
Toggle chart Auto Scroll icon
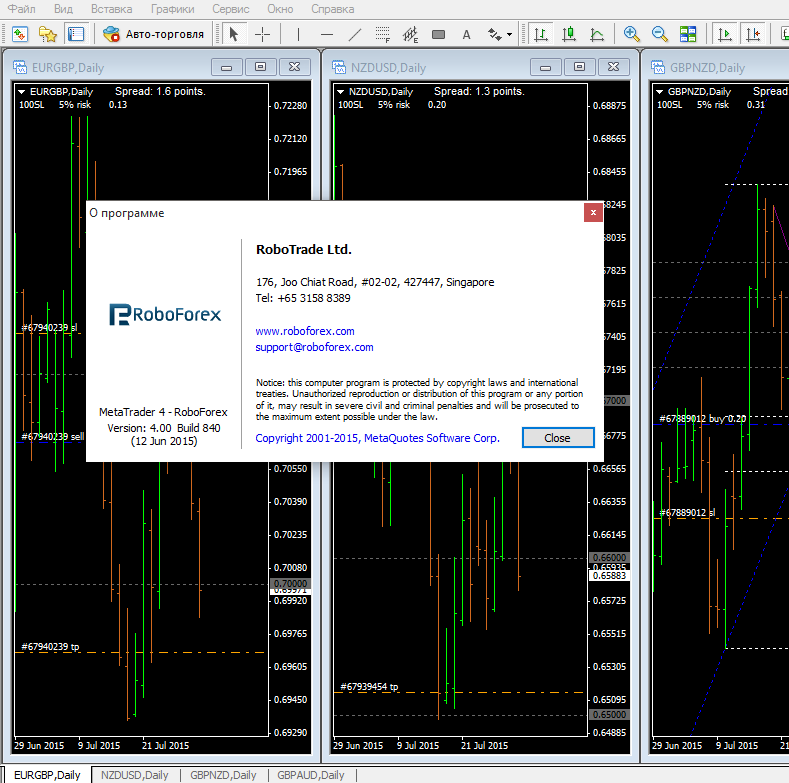click(725, 34)
